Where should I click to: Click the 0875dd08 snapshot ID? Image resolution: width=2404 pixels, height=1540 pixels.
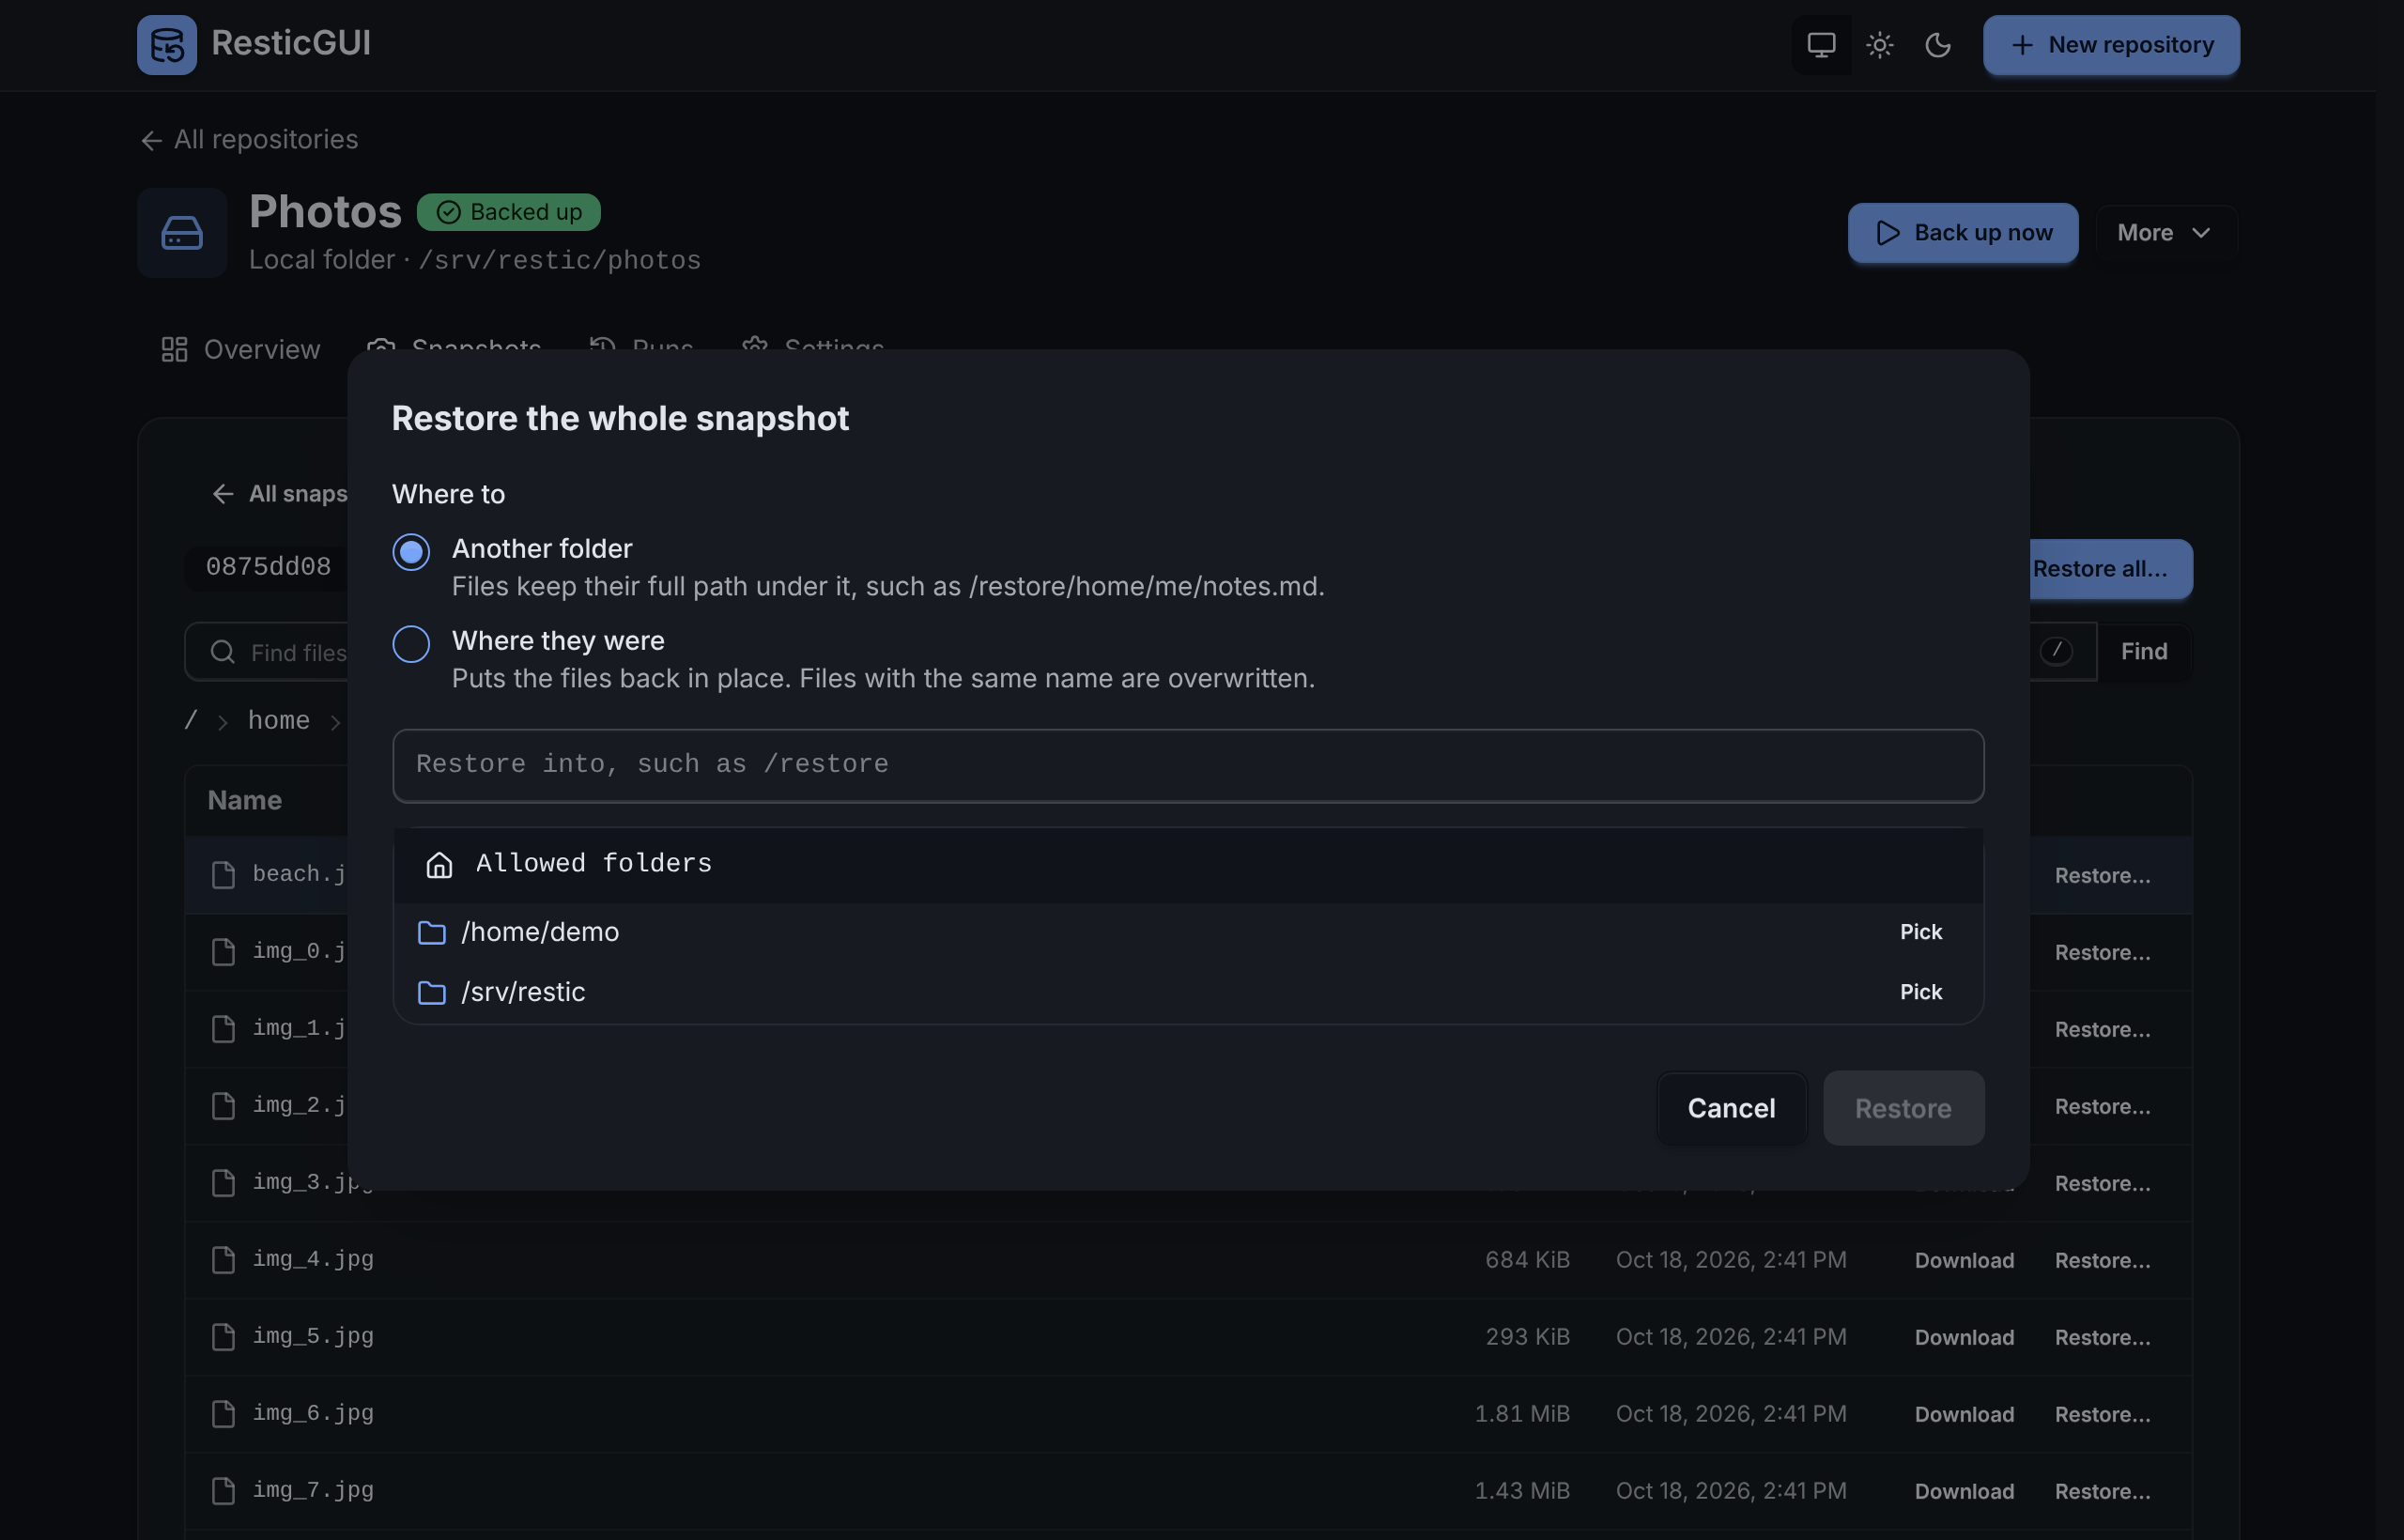(268, 567)
